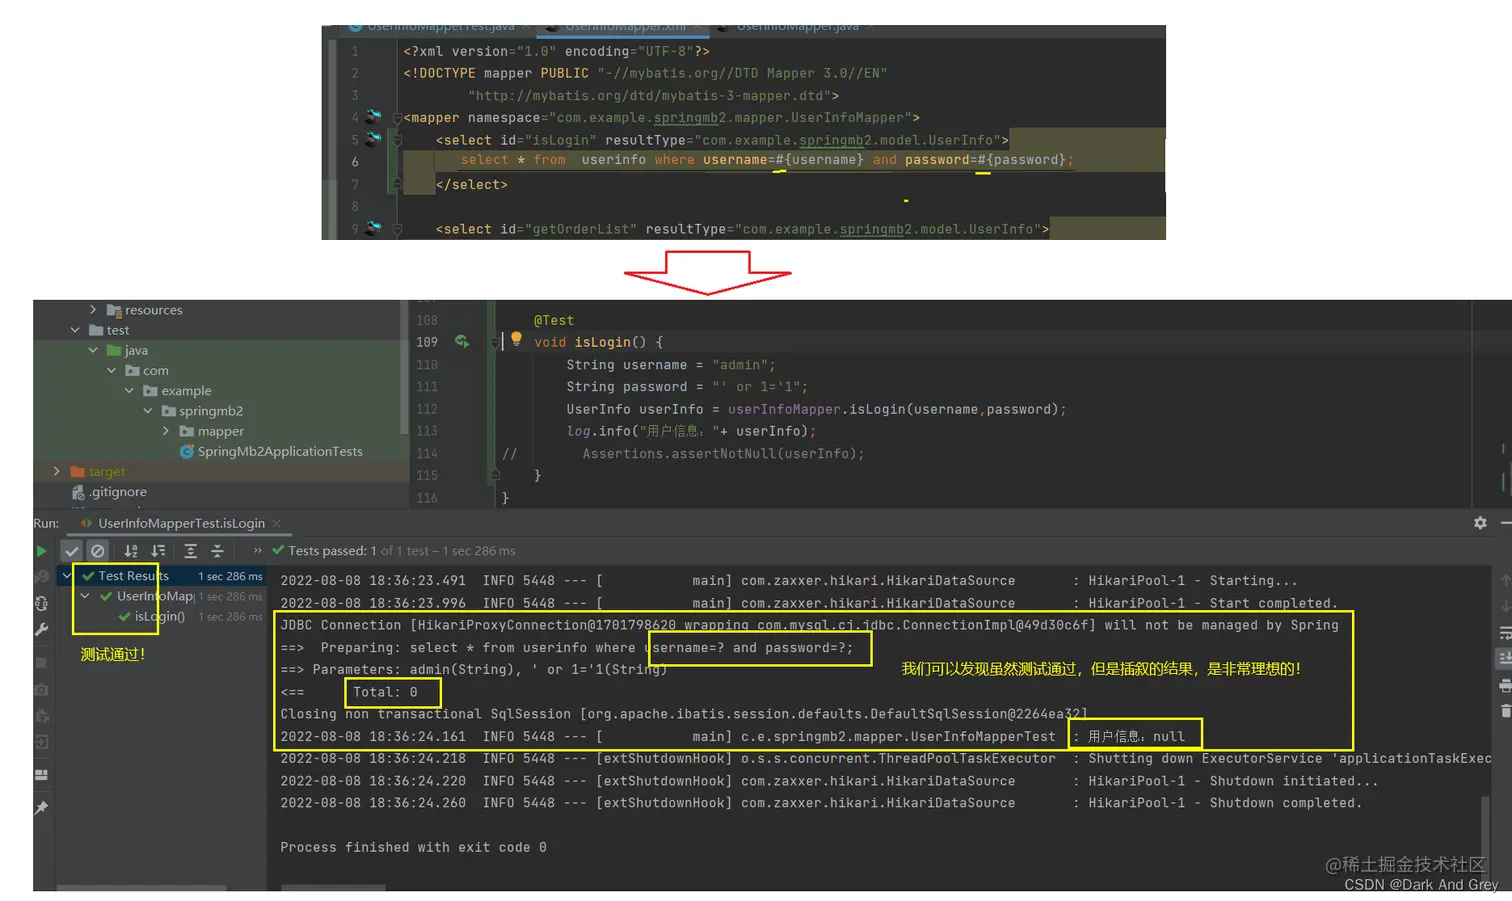Click line number 112 in editor gutter

pos(427,409)
